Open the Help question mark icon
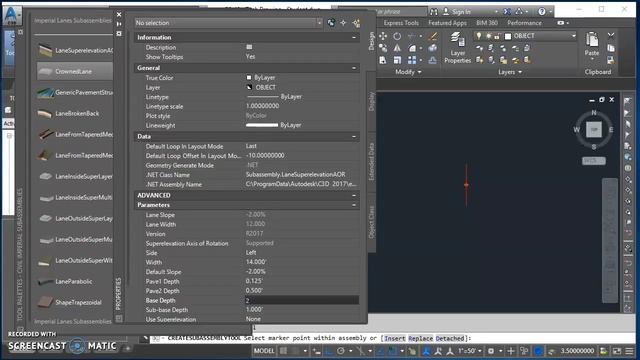This screenshot has height=360, width=640. (x=542, y=12)
